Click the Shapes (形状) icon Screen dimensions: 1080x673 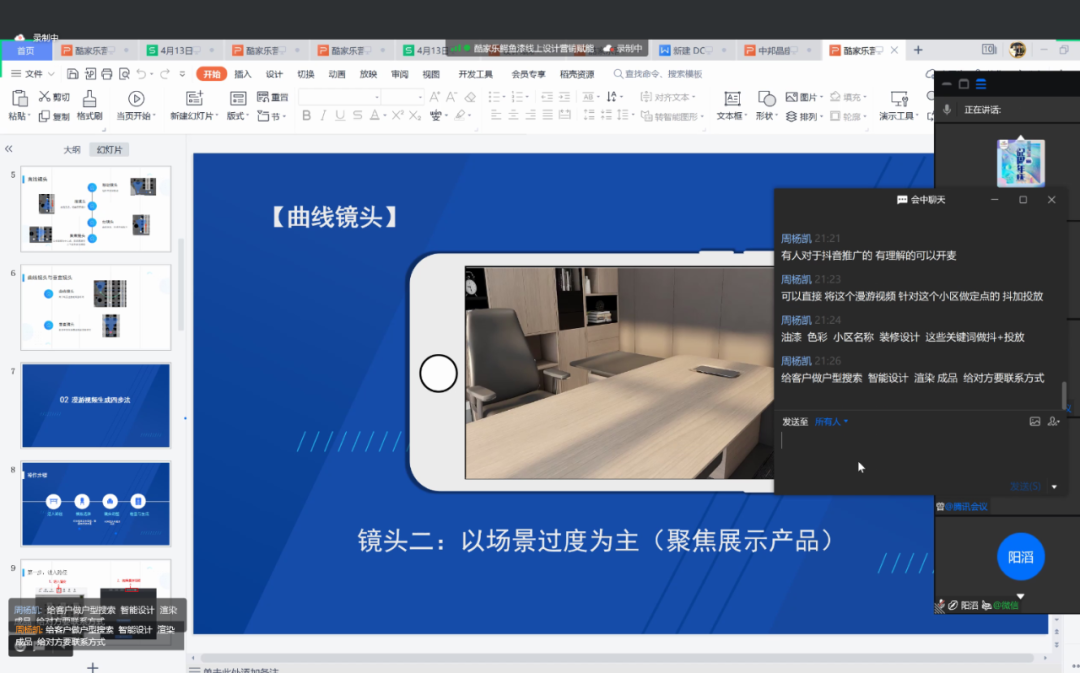tap(766, 99)
